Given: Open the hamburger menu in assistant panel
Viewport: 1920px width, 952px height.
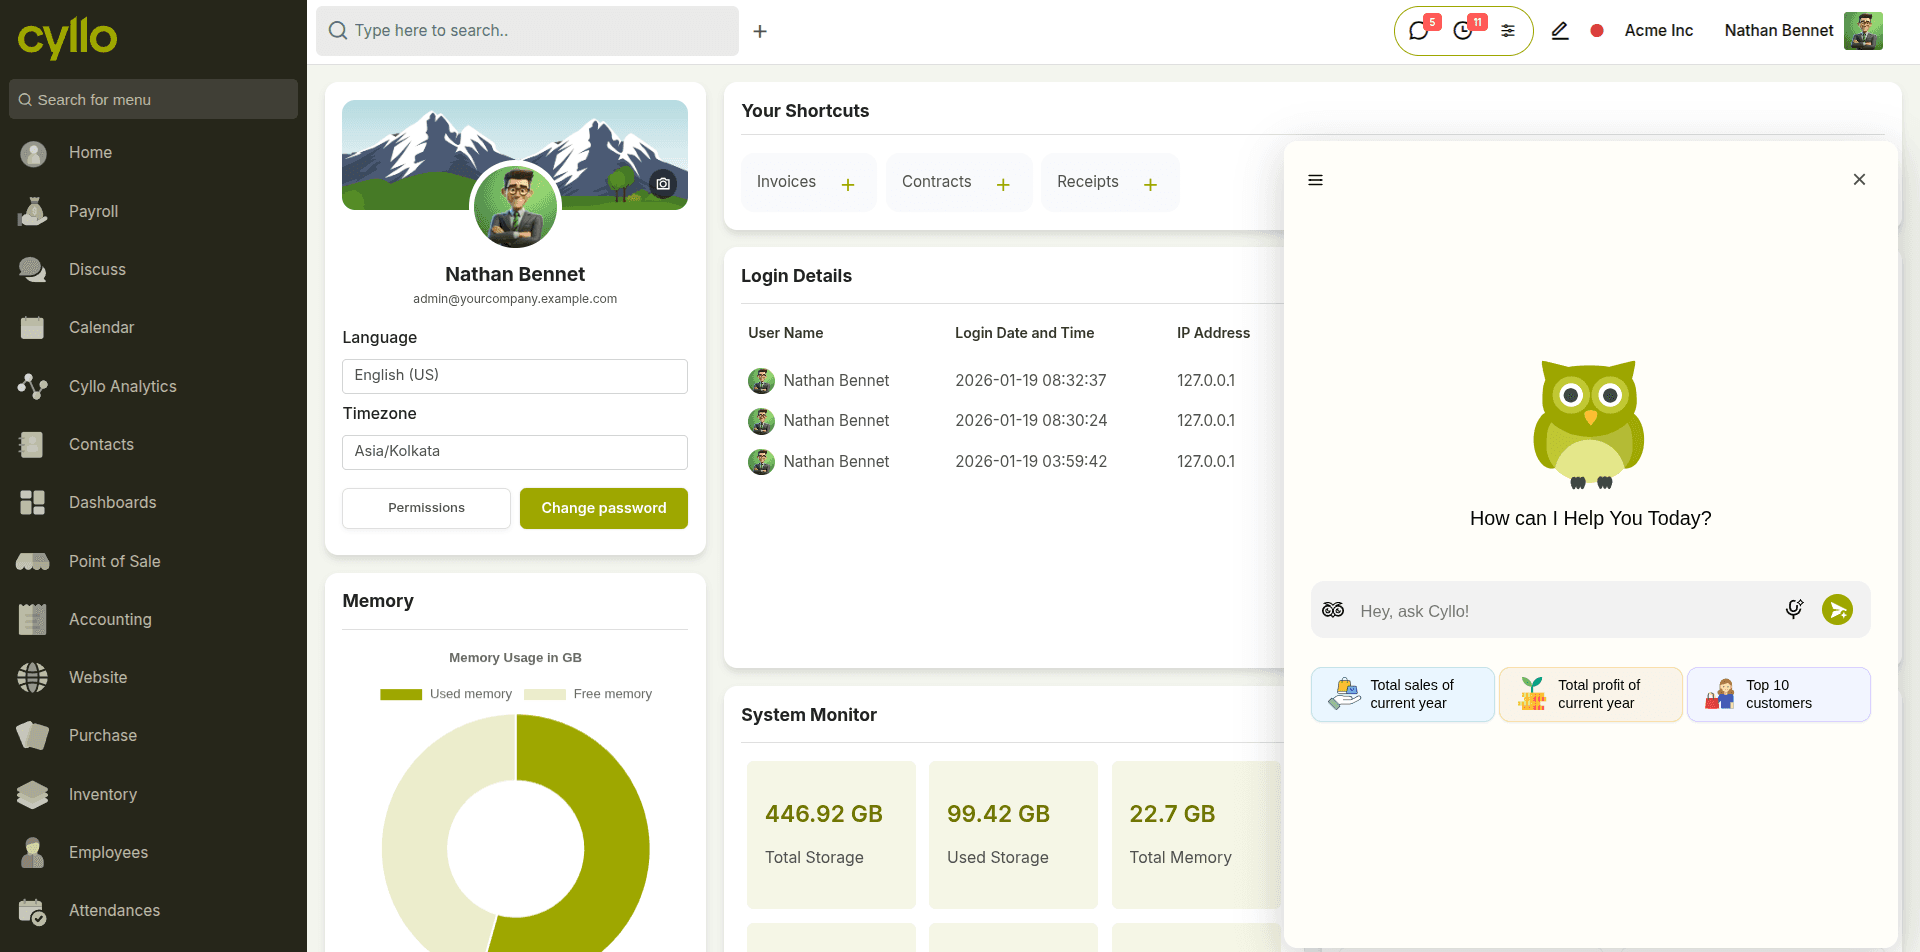Looking at the screenshot, I should click(x=1315, y=180).
